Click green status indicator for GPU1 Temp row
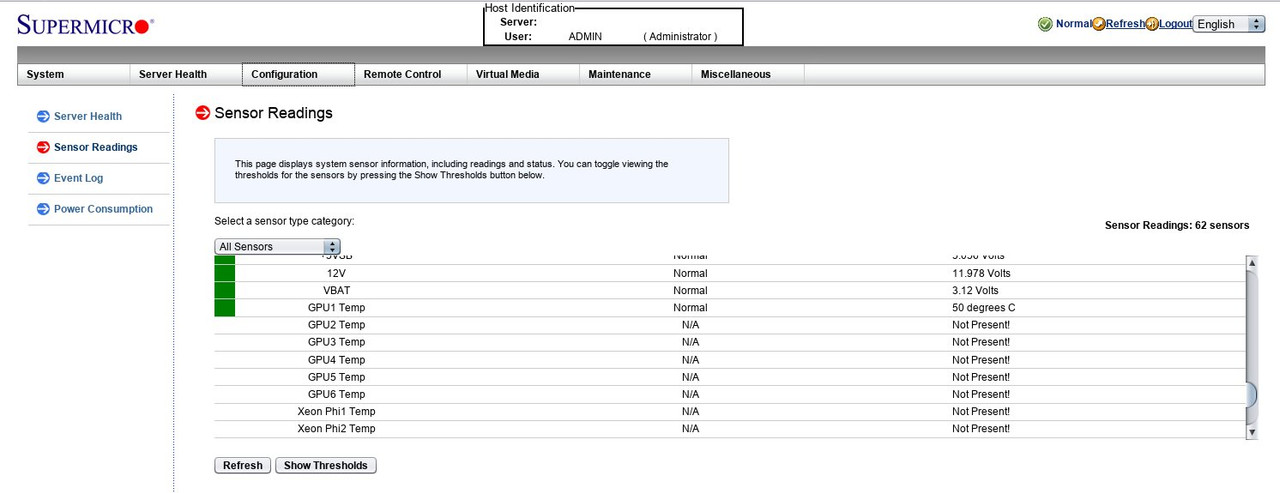 click(x=225, y=307)
